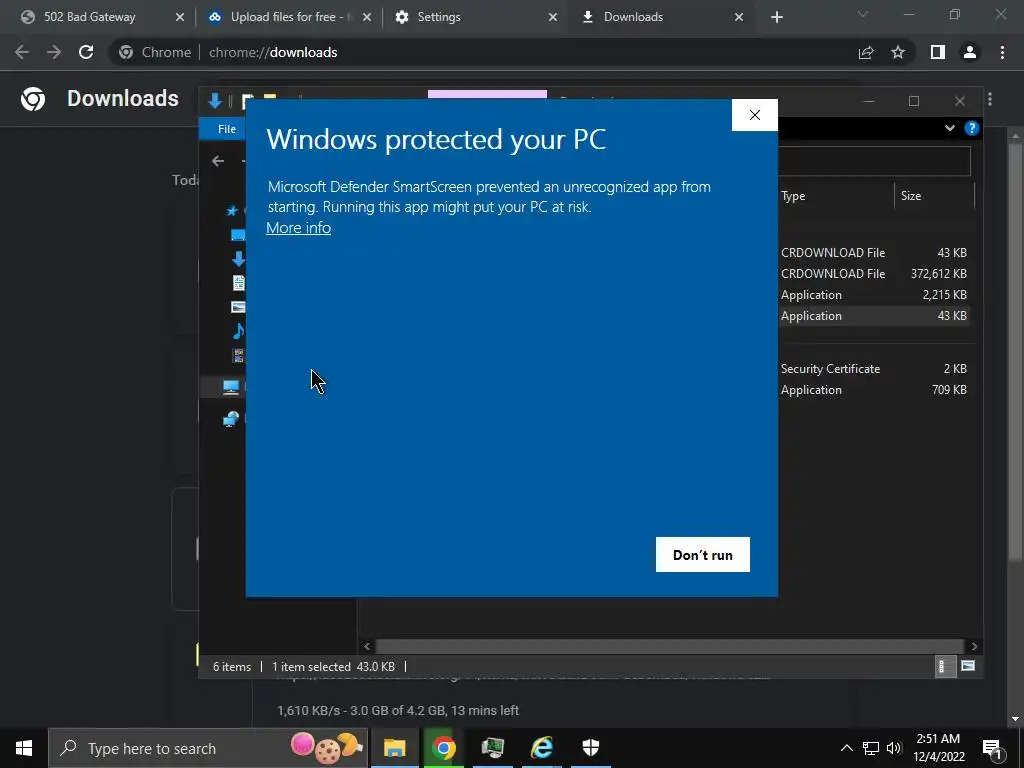Screen dimensions: 1024x768
Task: Open the Windows Start menu
Action: [24, 748]
